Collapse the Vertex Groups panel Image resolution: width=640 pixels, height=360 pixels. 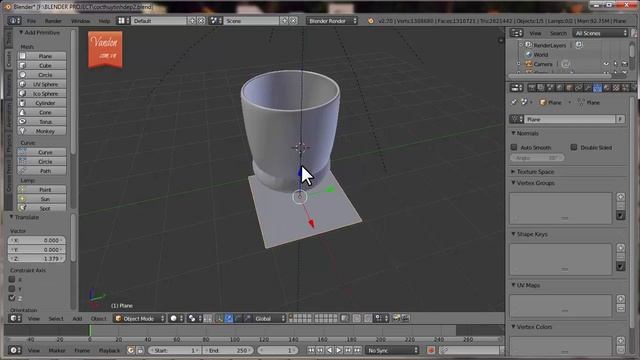click(513, 183)
